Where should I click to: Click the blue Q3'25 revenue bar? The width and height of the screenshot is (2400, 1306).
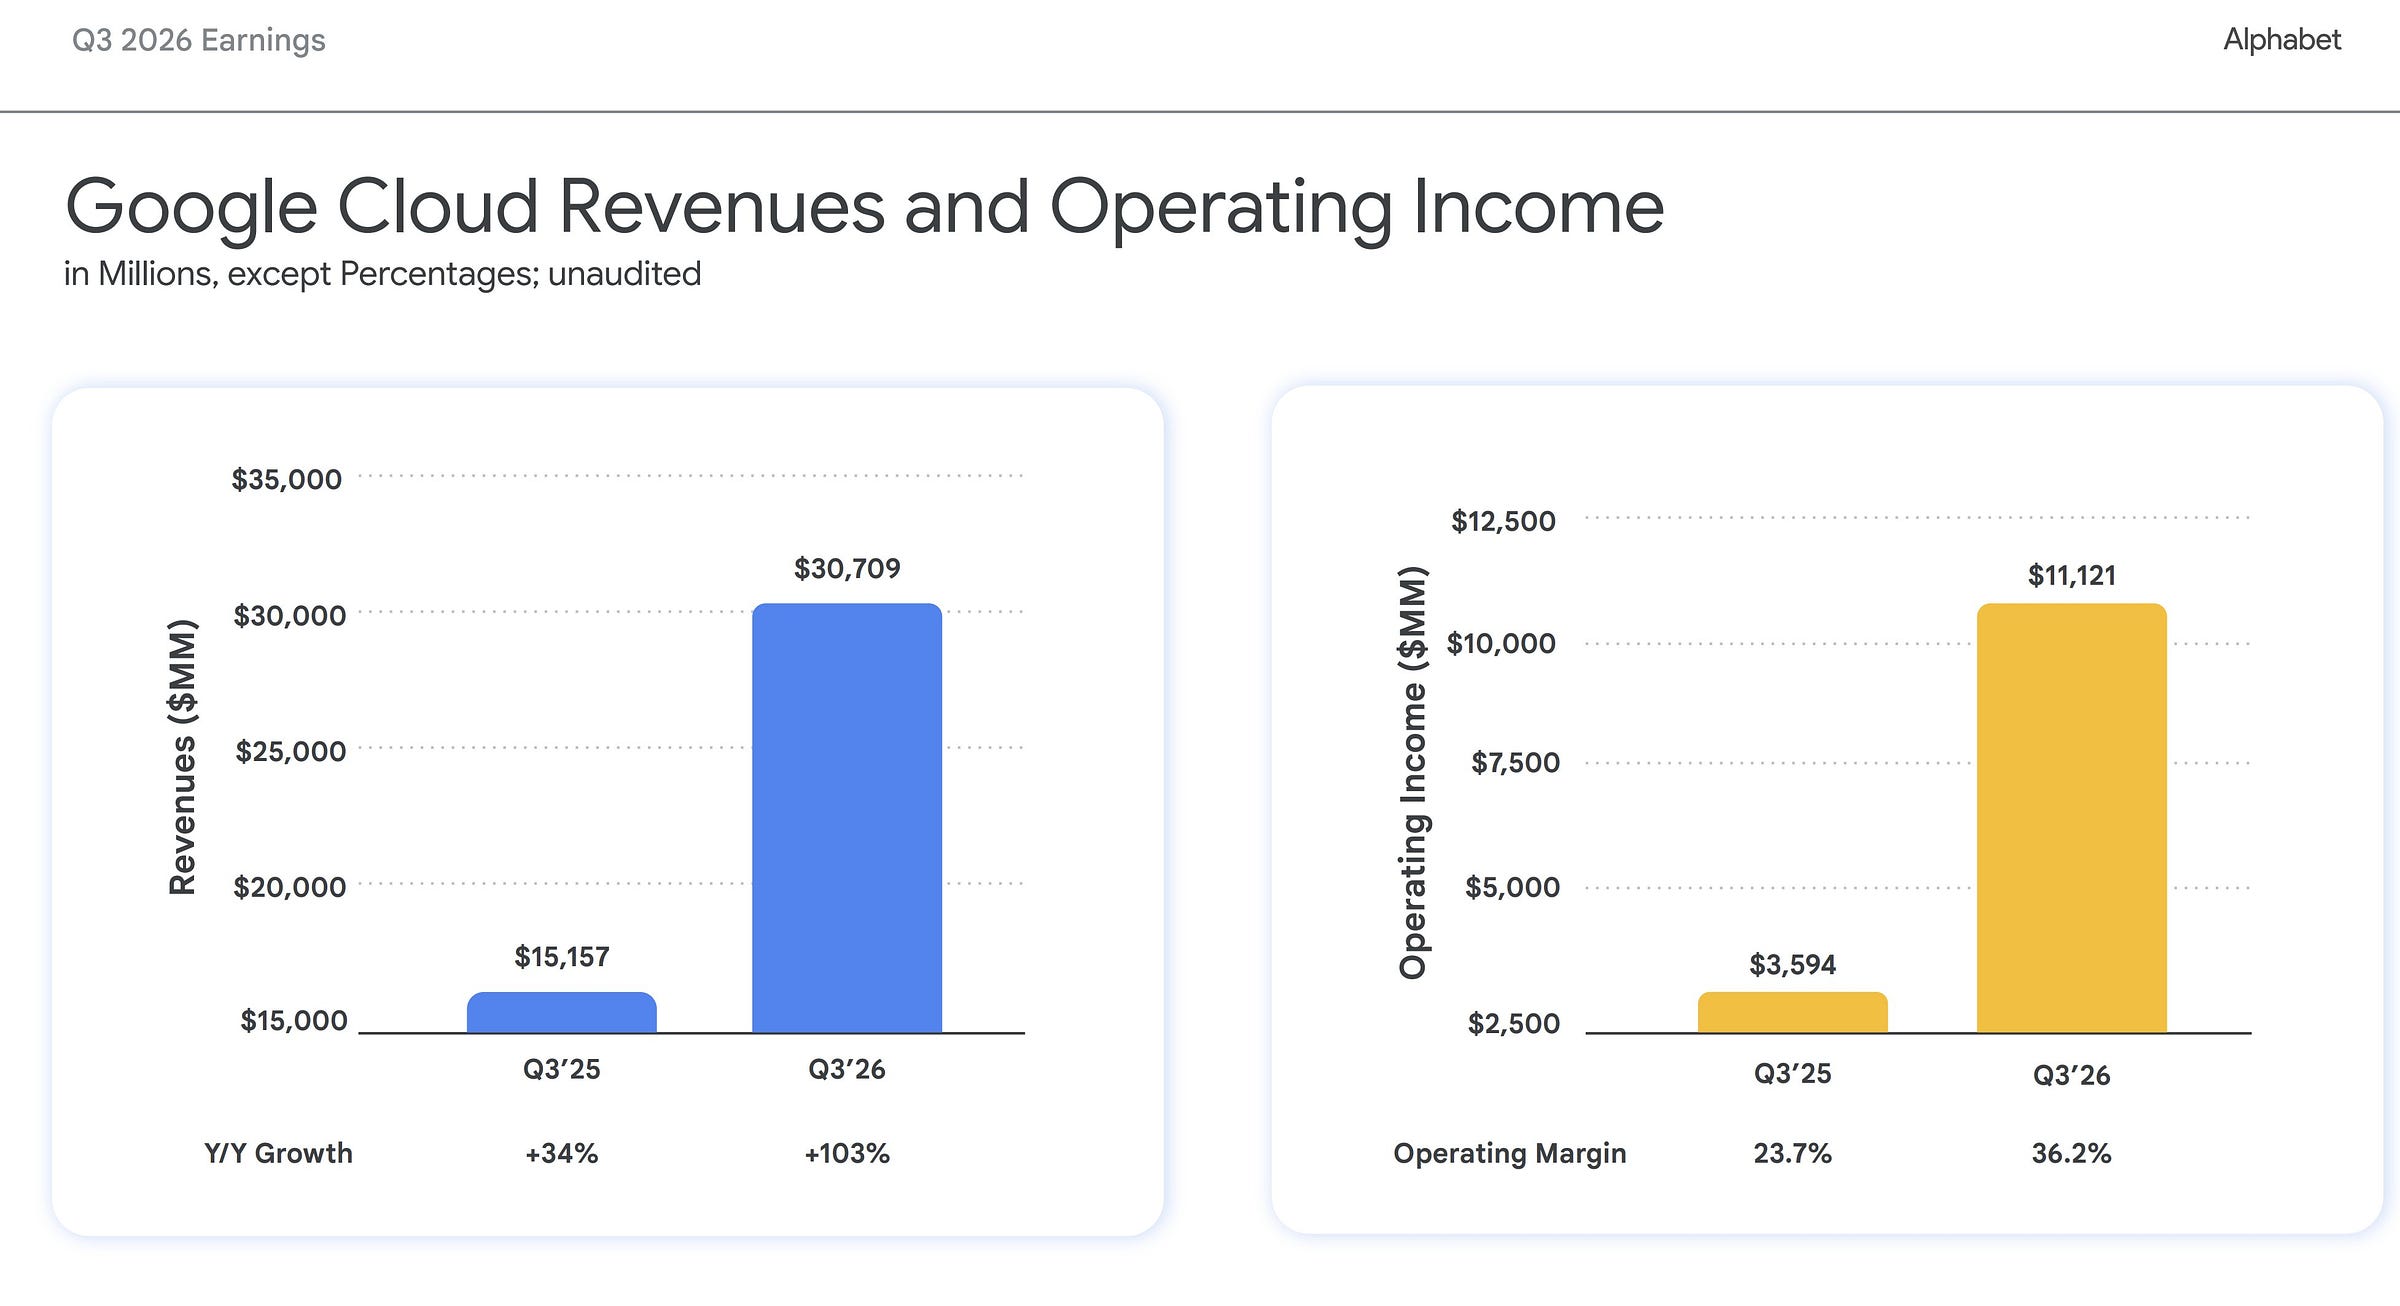pyautogui.click(x=562, y=1012)
